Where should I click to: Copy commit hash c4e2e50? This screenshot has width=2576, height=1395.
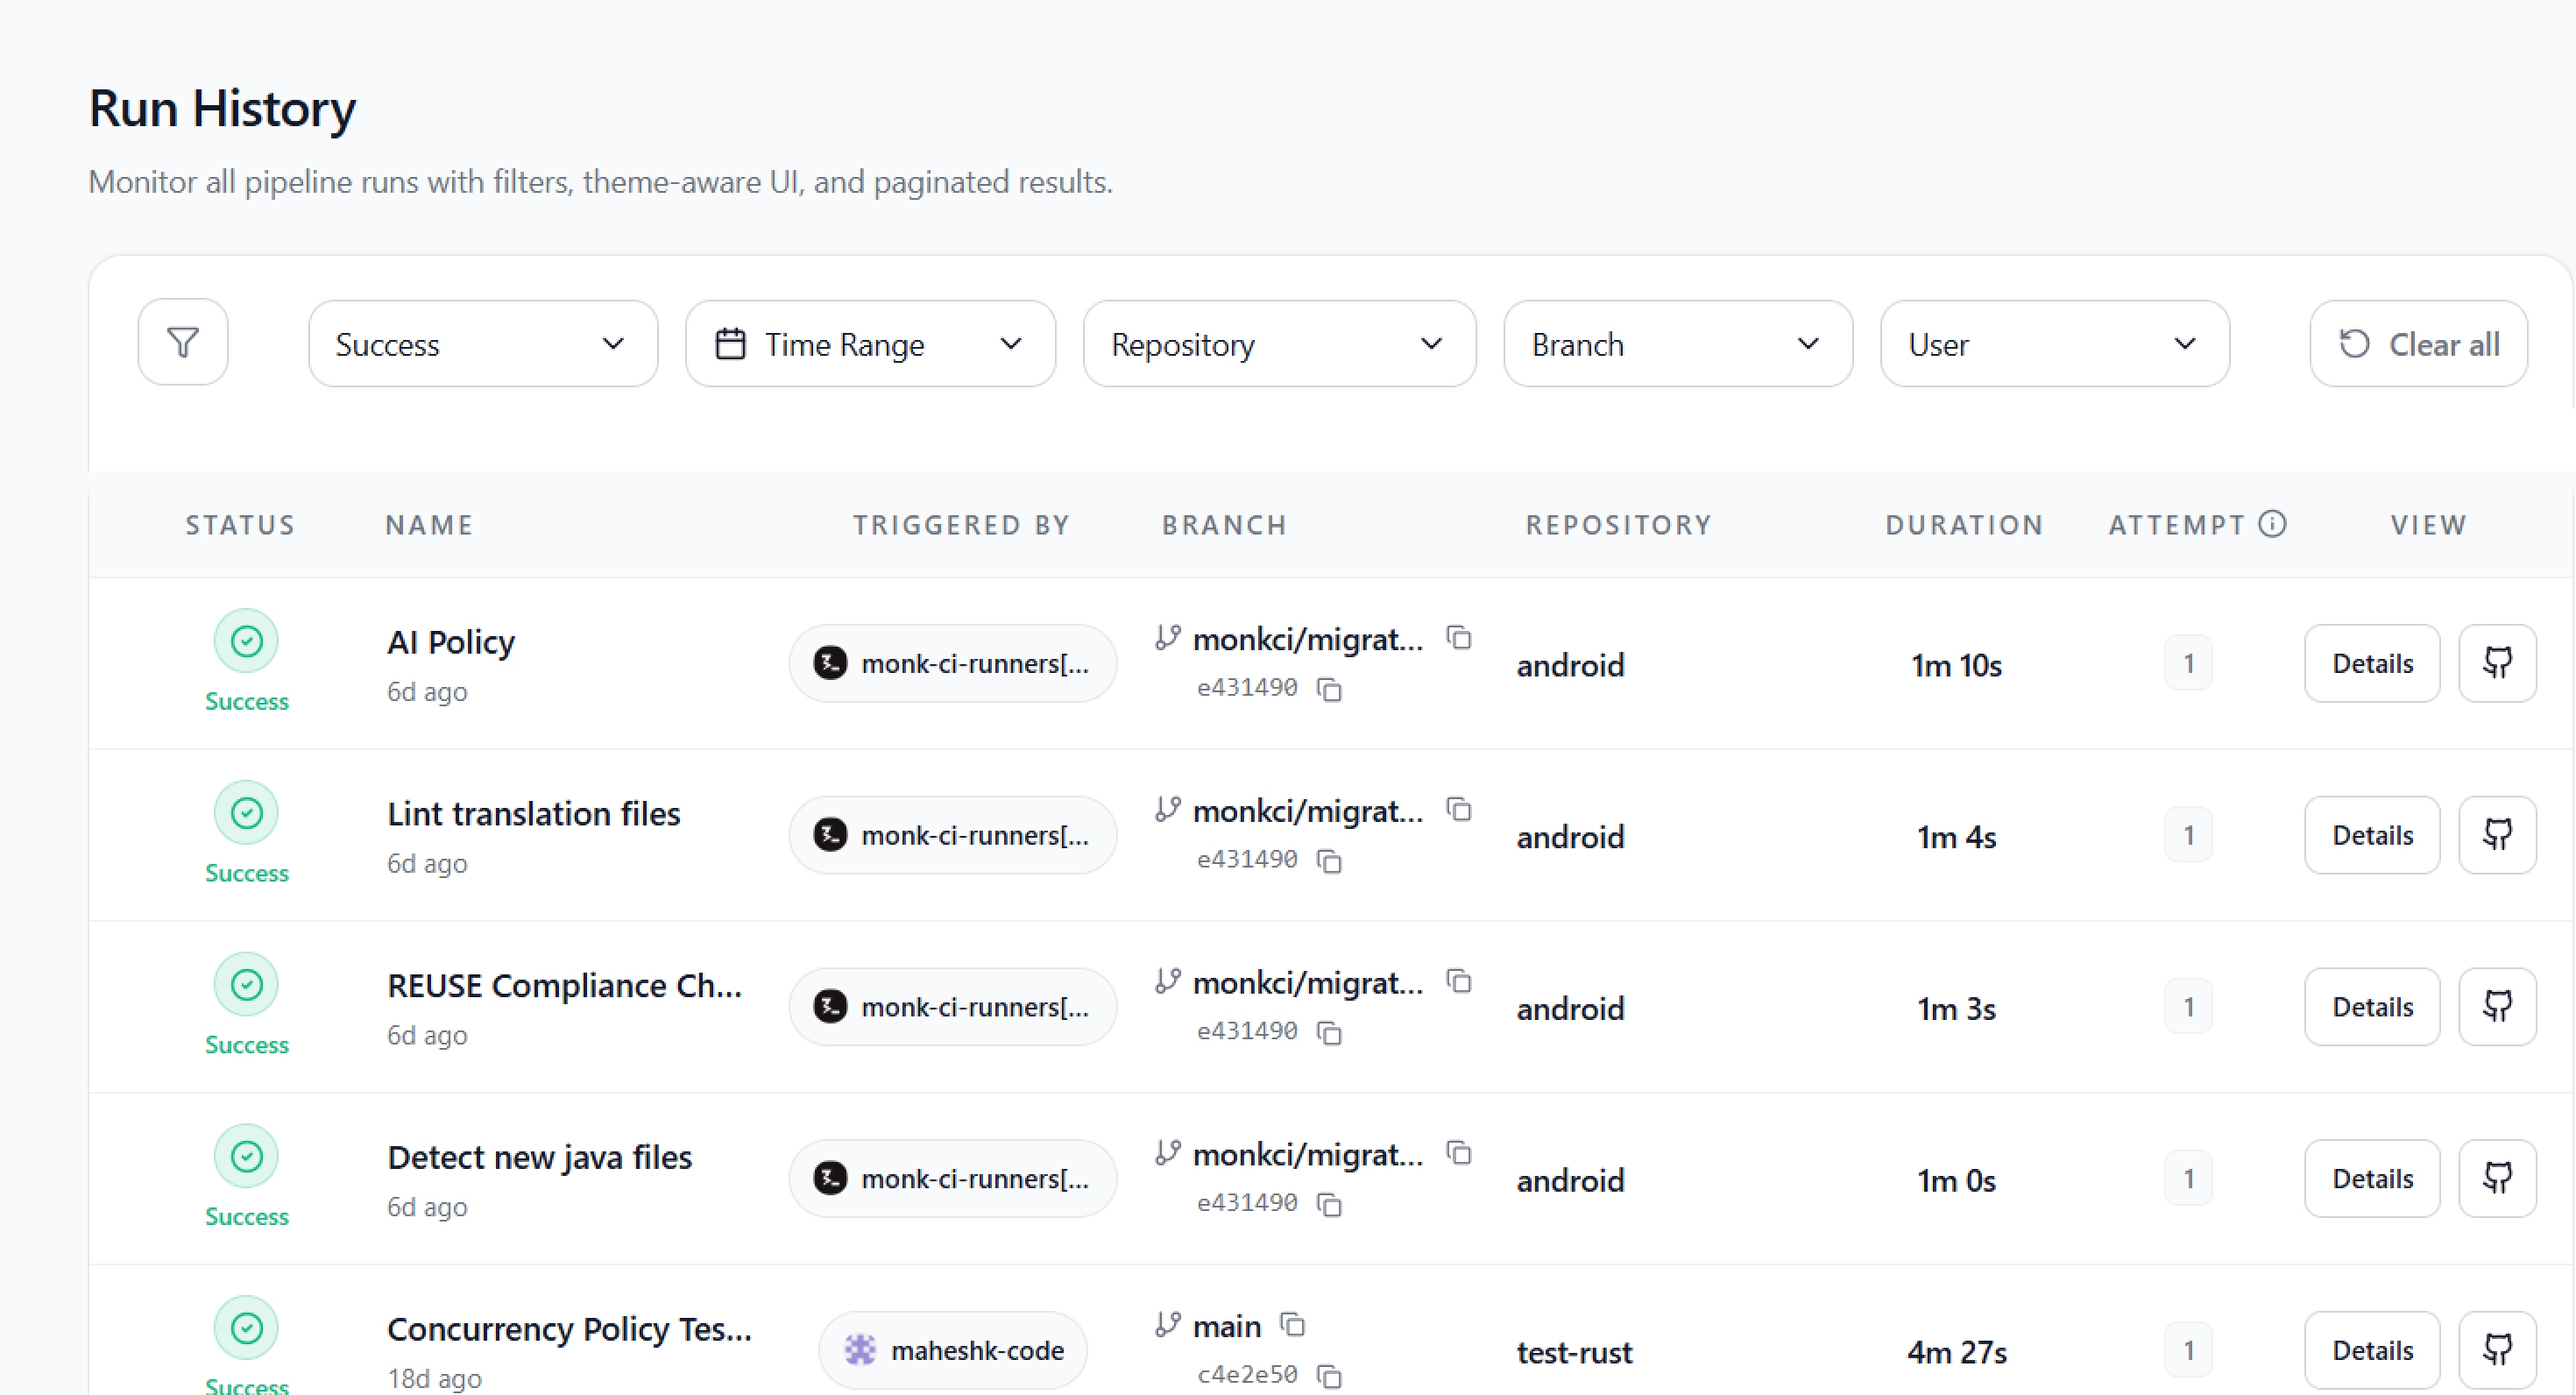(x=1329, y=1376)
